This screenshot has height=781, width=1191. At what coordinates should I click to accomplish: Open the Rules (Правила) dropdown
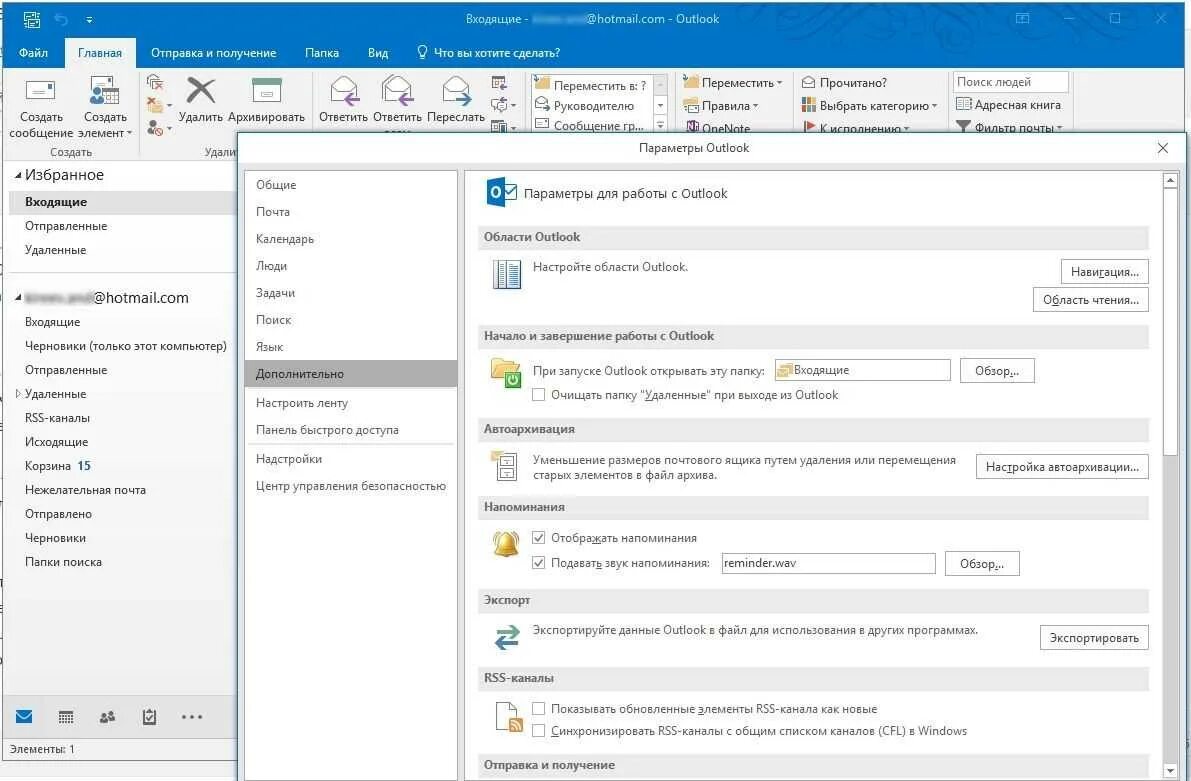click(x=720, y=106)
